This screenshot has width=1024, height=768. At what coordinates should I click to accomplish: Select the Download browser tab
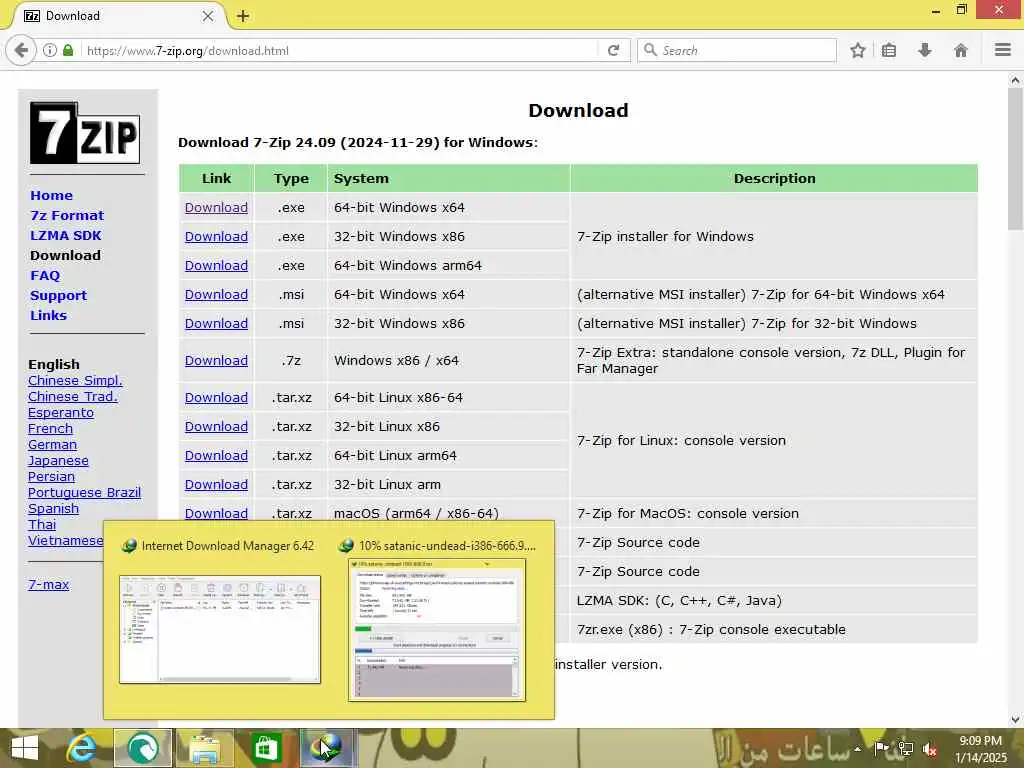[118, 16]
